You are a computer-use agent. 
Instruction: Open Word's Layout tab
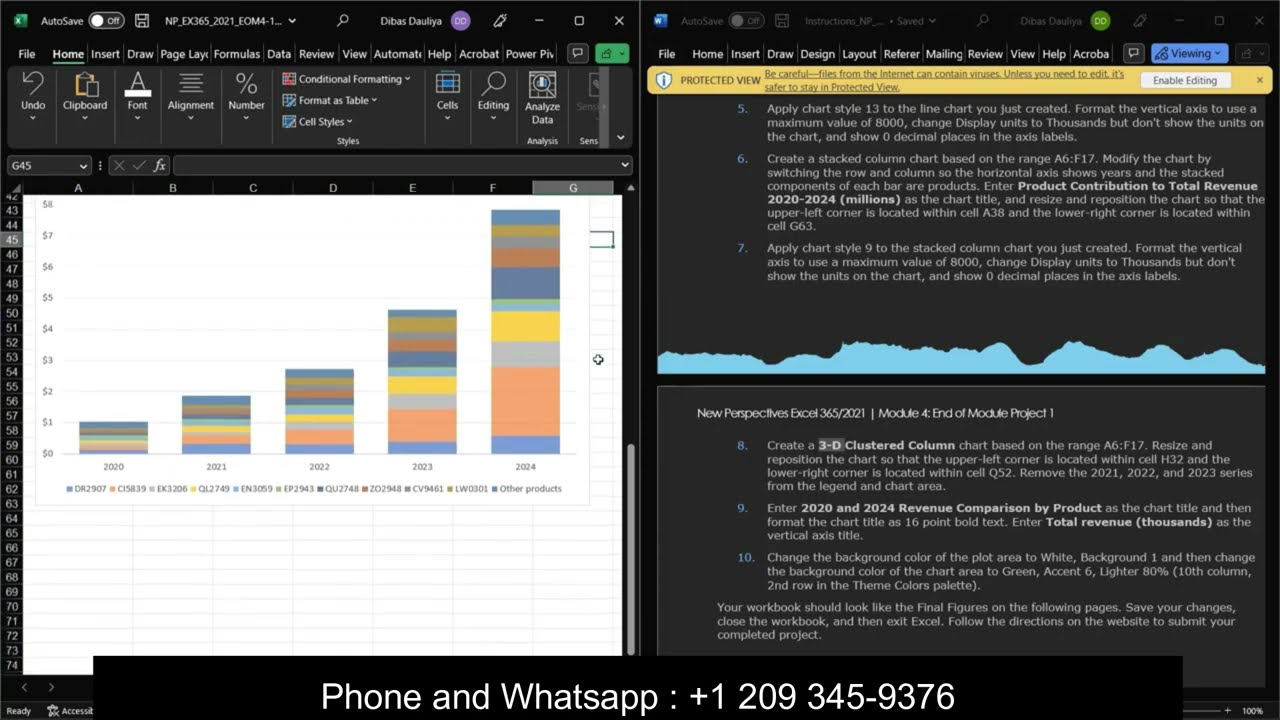pyautogui.click(x=859, y=54)
